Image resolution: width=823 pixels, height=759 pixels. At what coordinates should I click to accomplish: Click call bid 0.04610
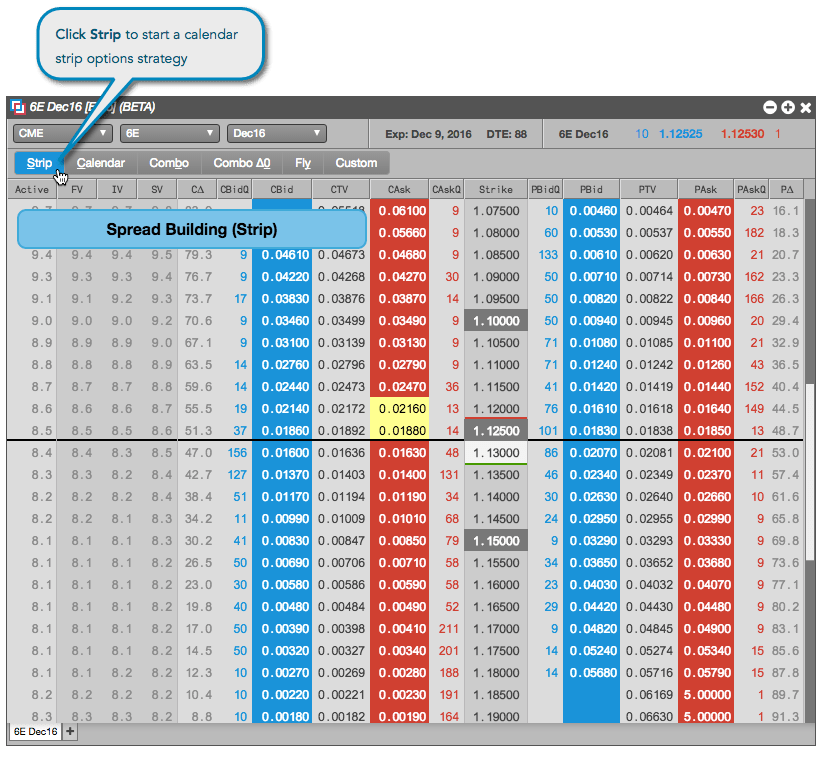(x=282, y=255)
